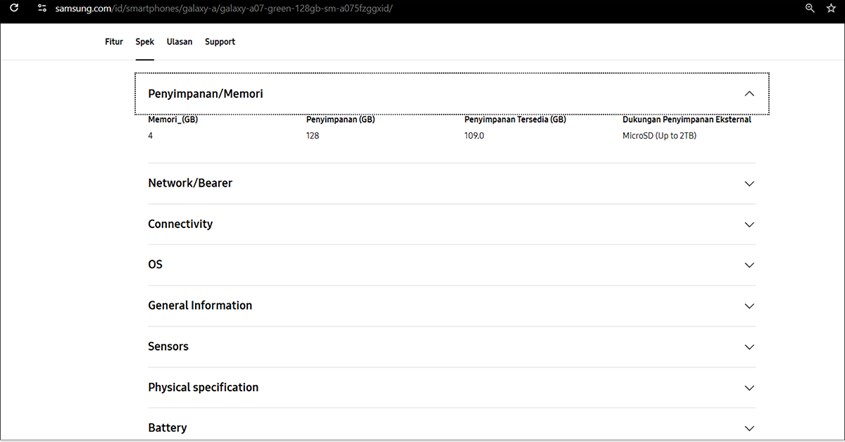Expand Physical specification using its chevron
Screen dimensions: 845x442
(x=749, y=388)
